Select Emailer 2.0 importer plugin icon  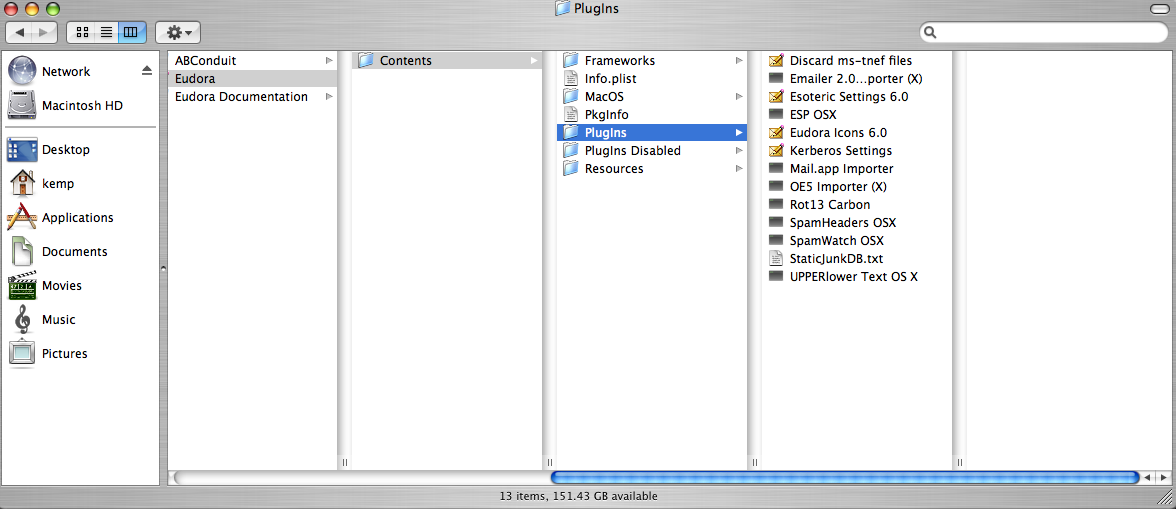coord(776,78)
